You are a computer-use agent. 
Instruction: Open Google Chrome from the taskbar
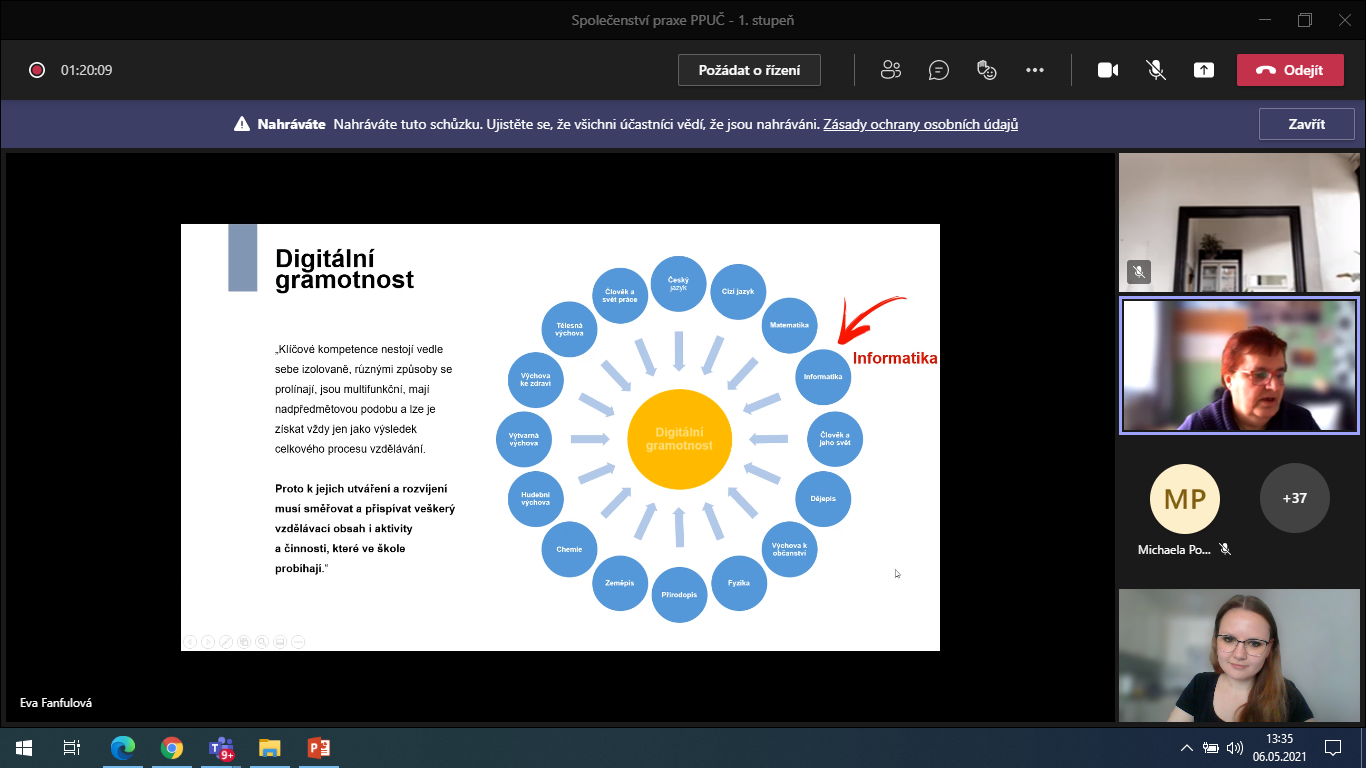172,747
